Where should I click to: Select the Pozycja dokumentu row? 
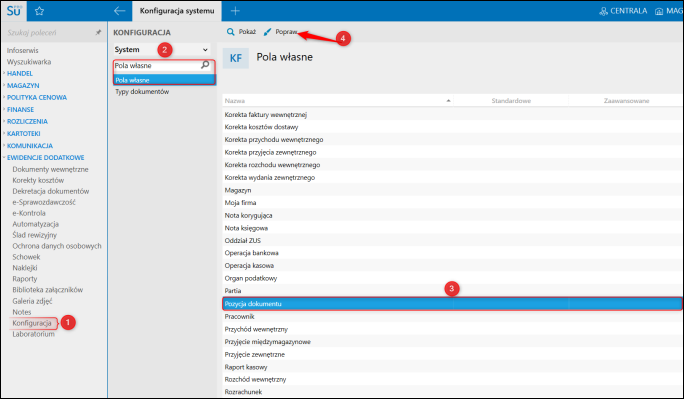pyautogui.click(x=452, y=304)
